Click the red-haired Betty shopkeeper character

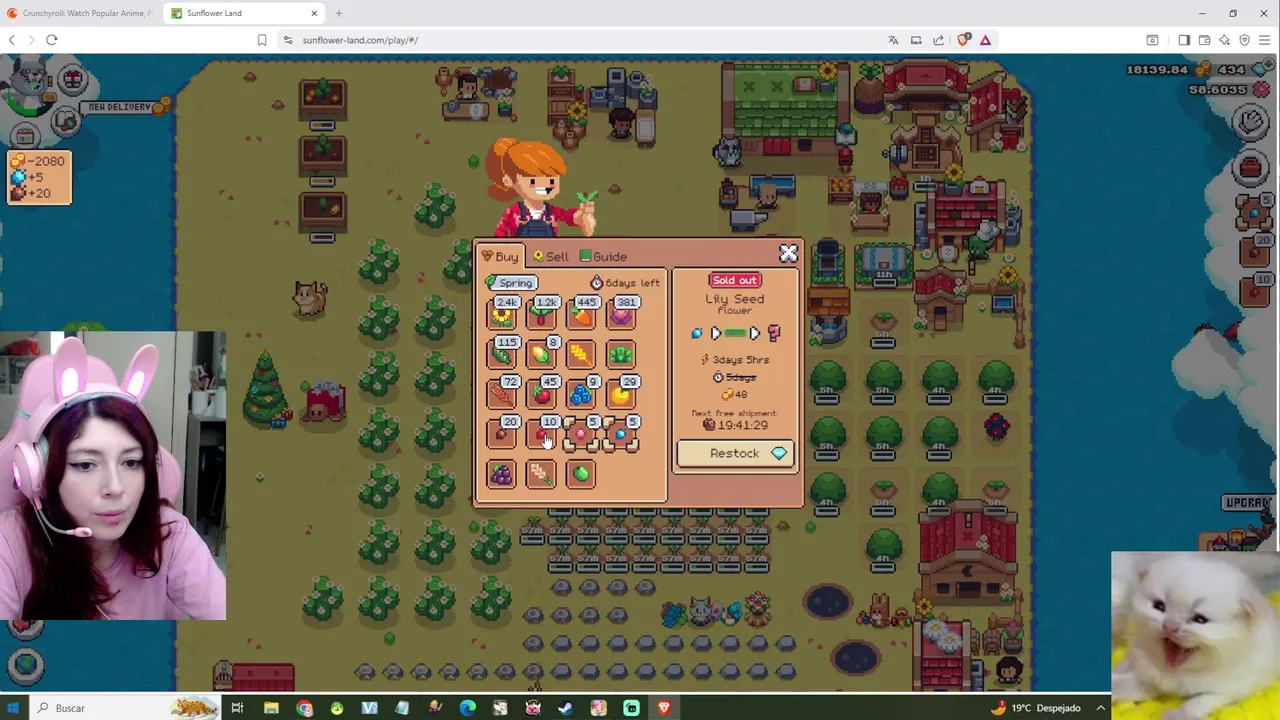542,188
